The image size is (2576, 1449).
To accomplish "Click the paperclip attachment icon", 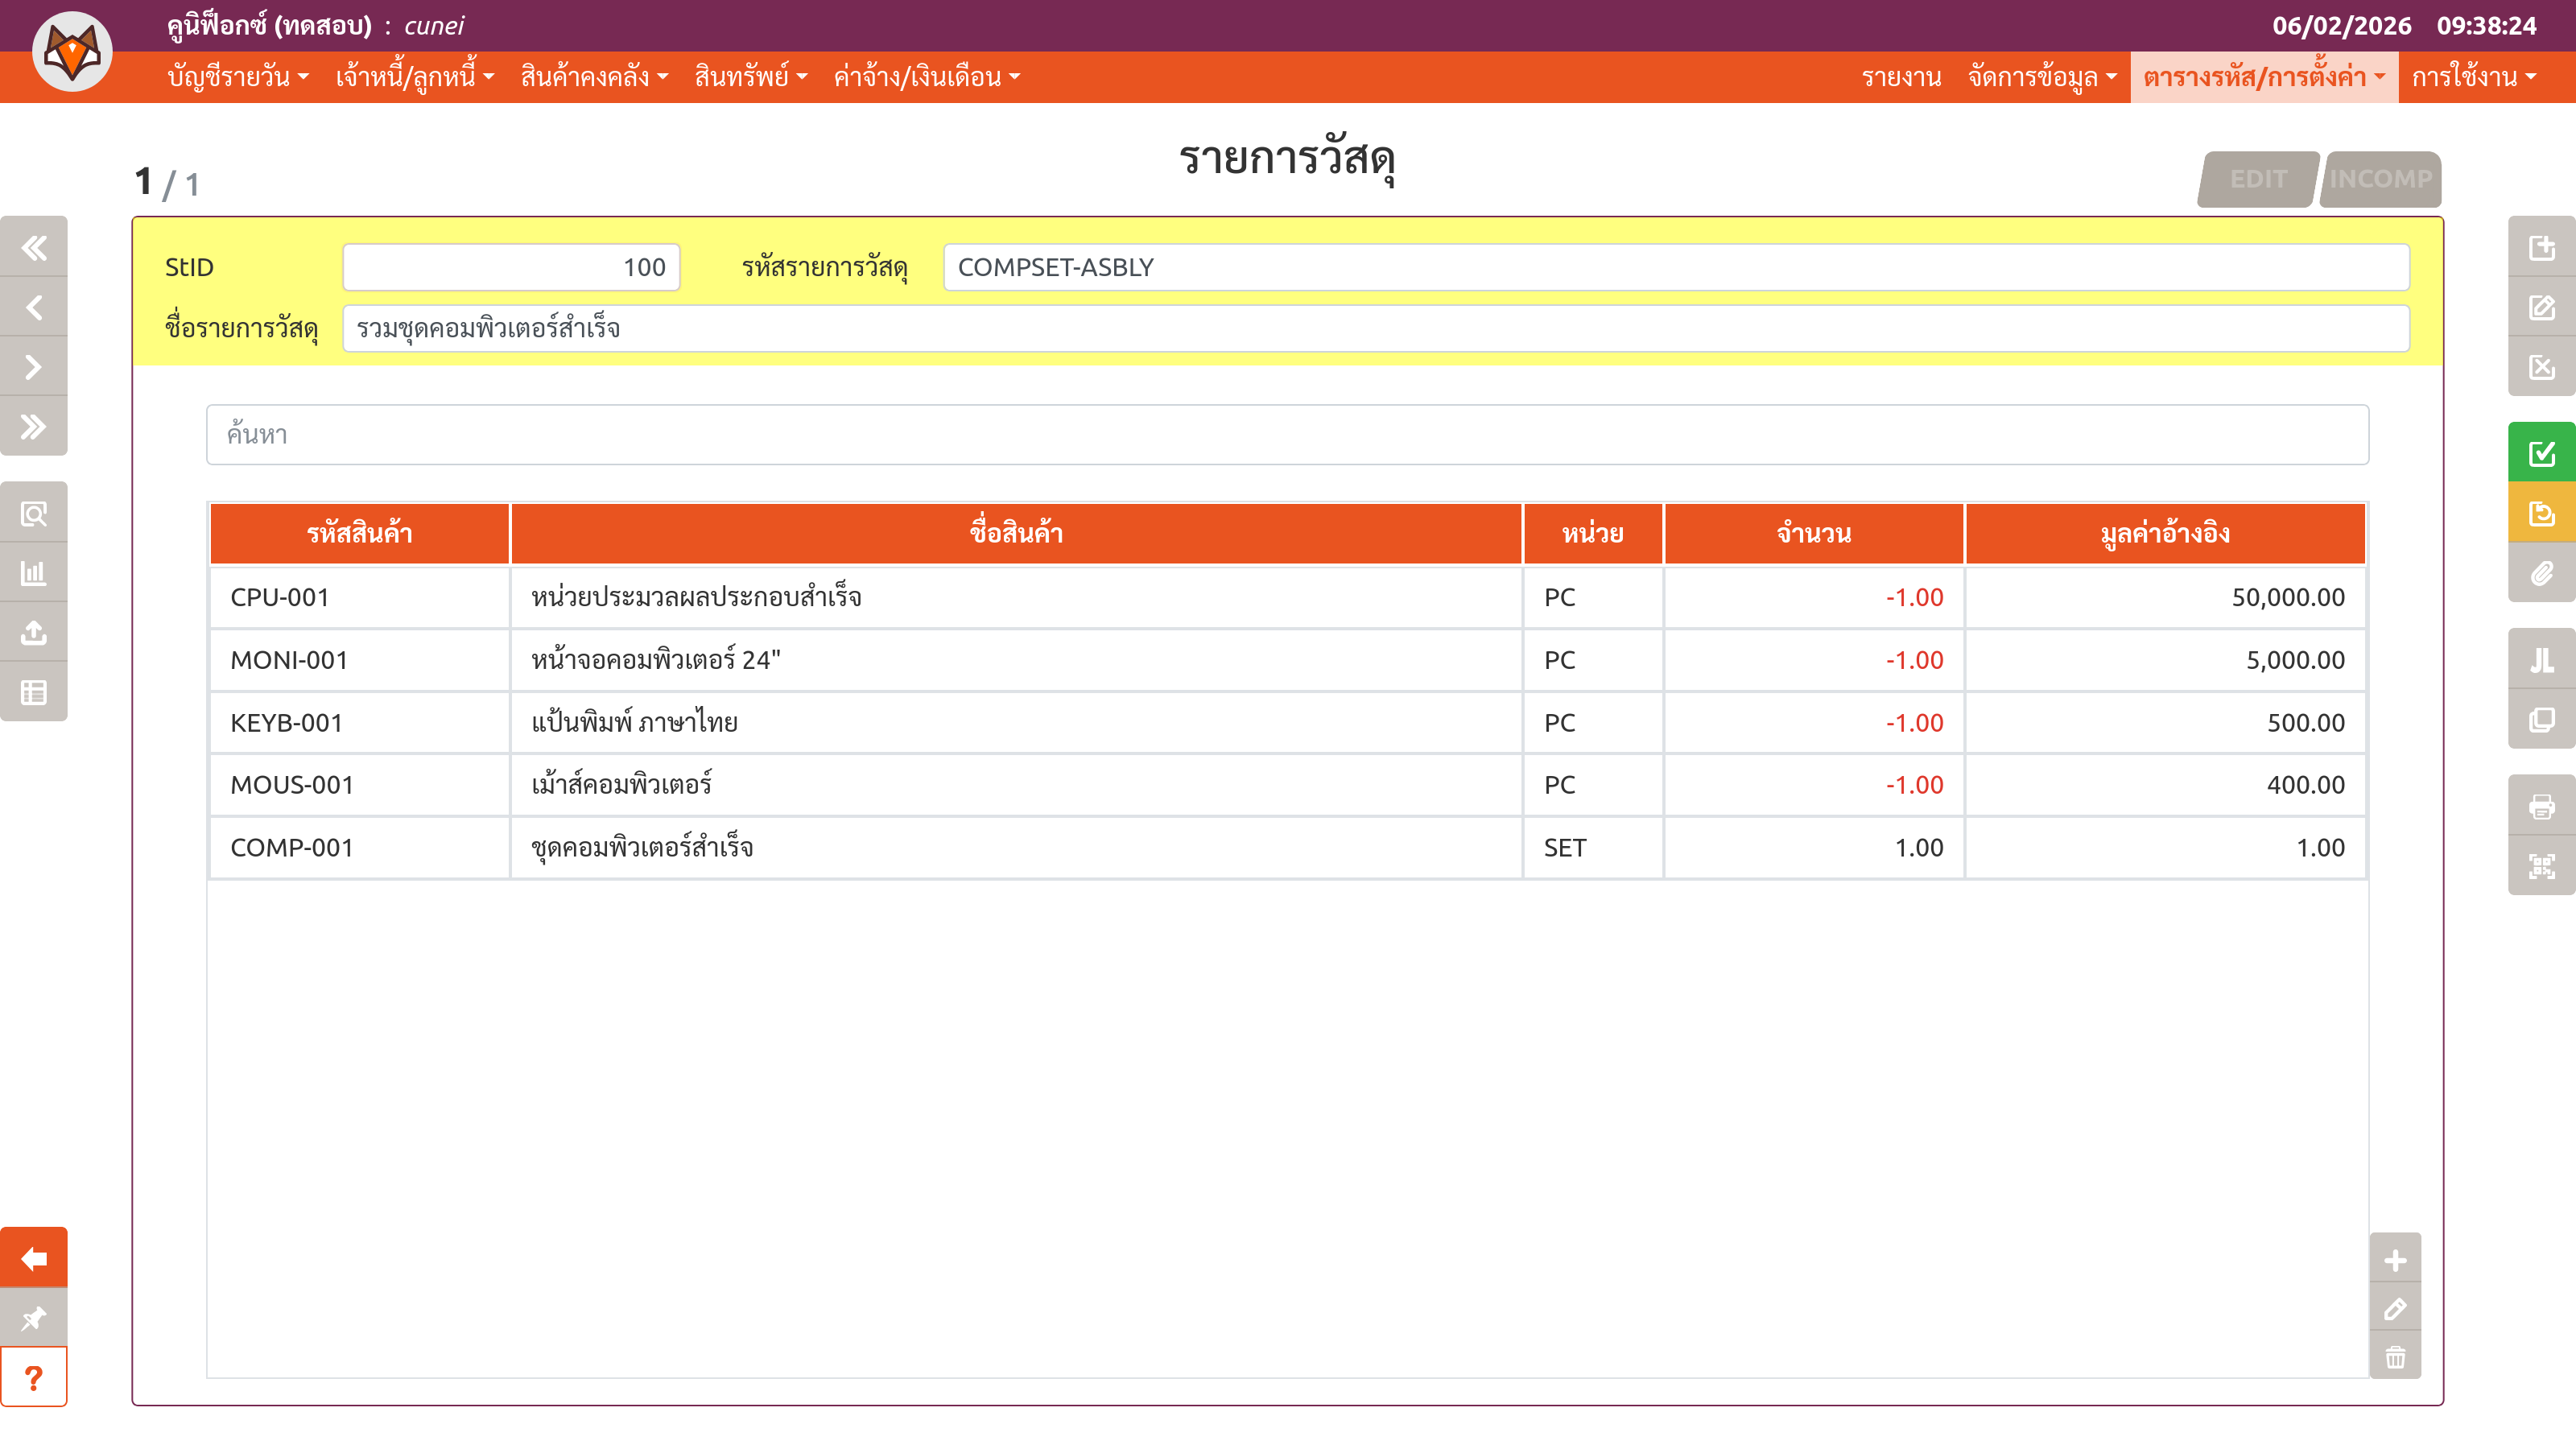I will pos(2541,573).
